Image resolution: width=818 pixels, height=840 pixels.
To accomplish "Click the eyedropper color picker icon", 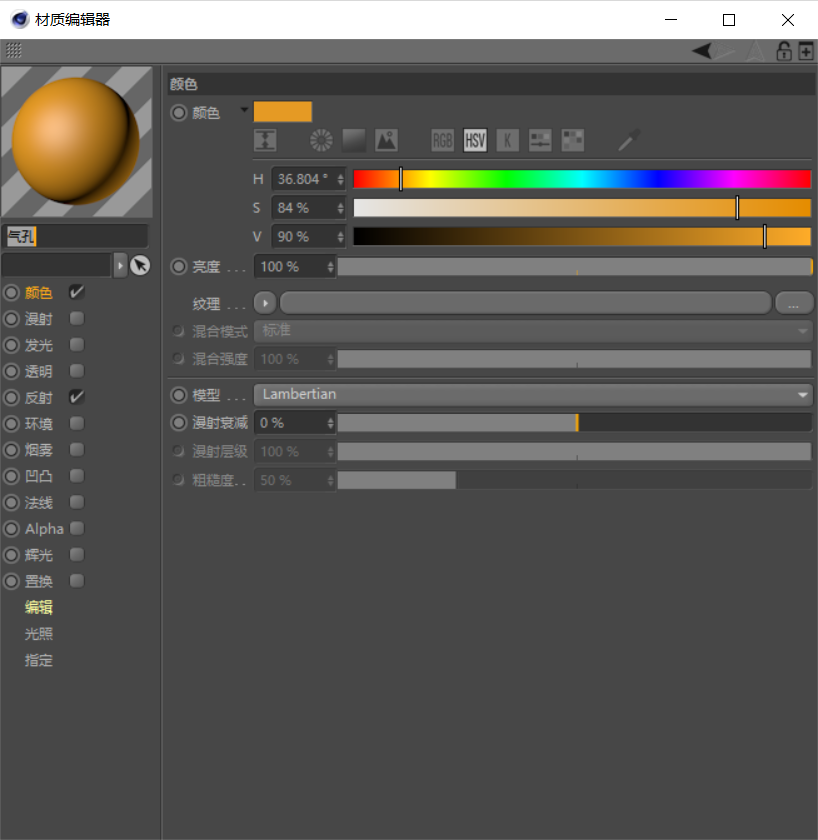I will coord(628,141).
